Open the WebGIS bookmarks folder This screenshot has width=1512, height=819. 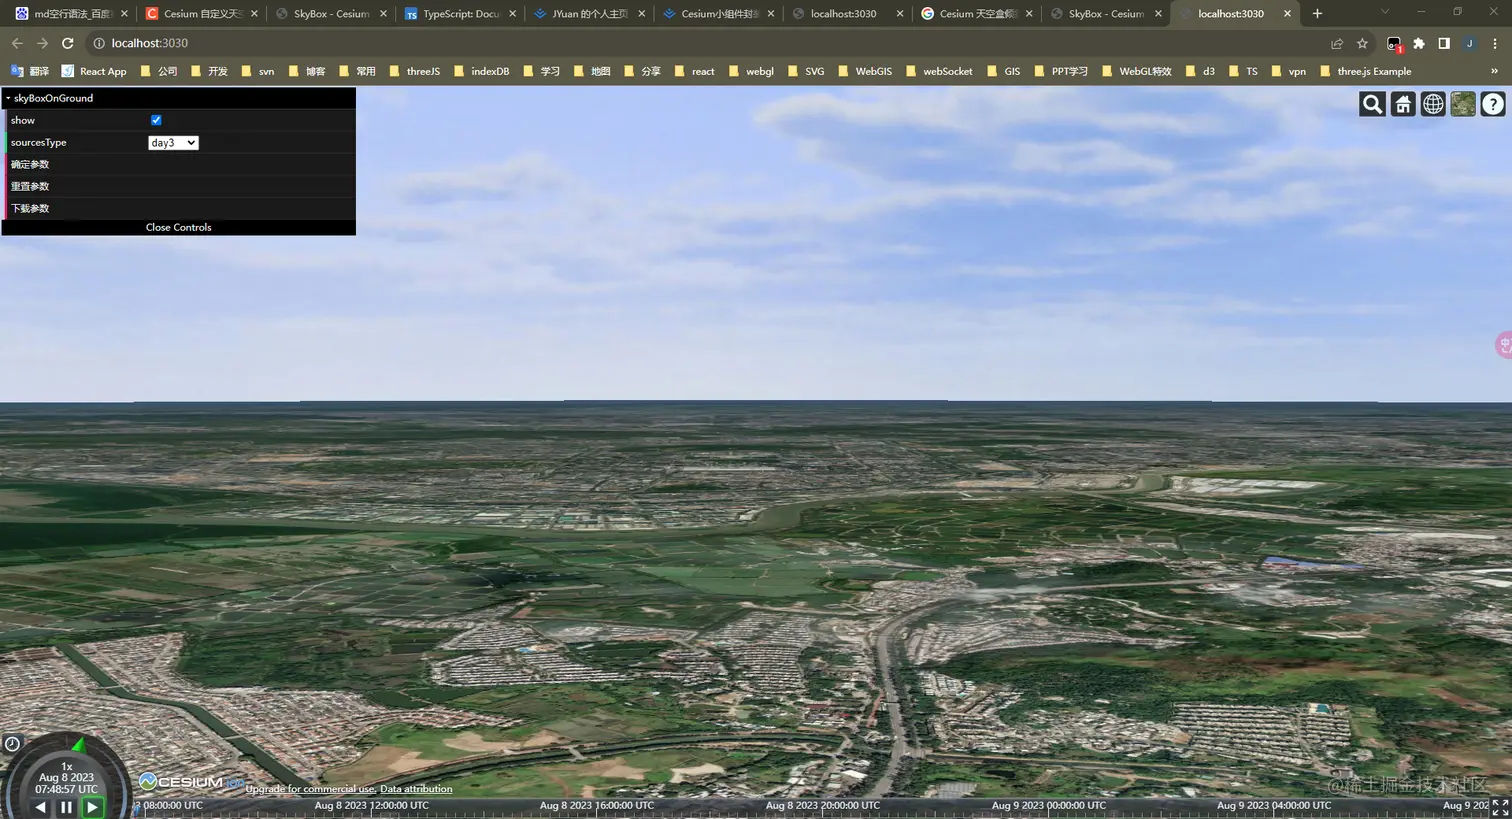tap(864, 71)
